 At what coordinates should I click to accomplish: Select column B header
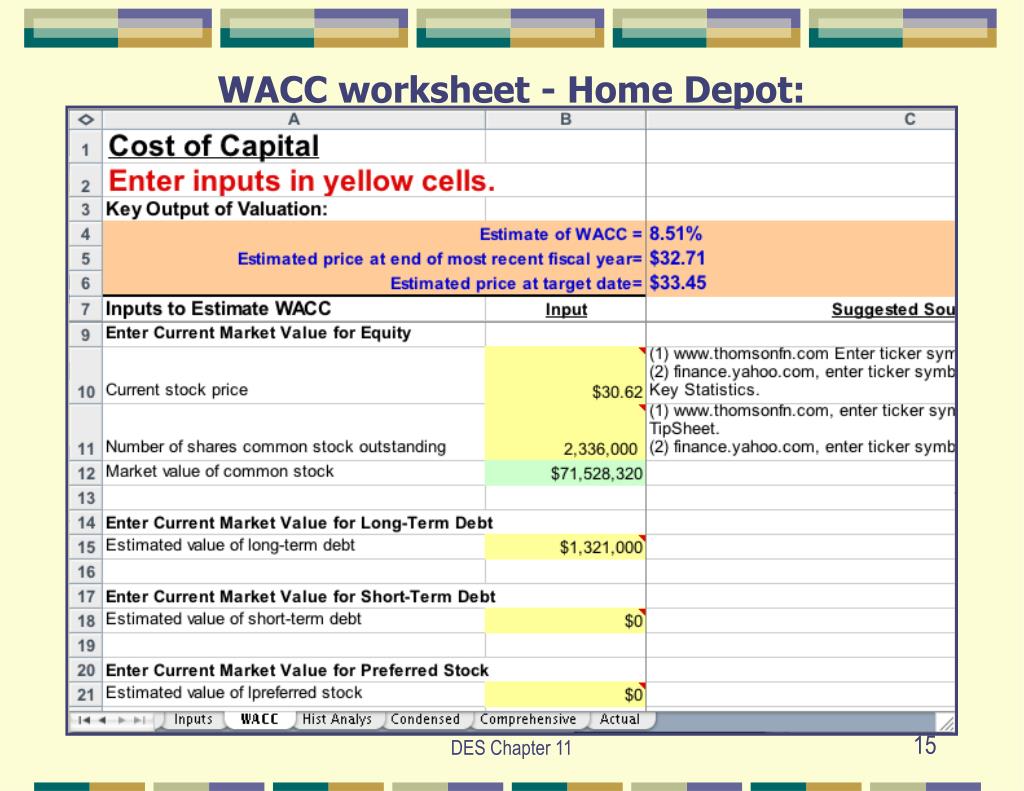tap(566, 120)
